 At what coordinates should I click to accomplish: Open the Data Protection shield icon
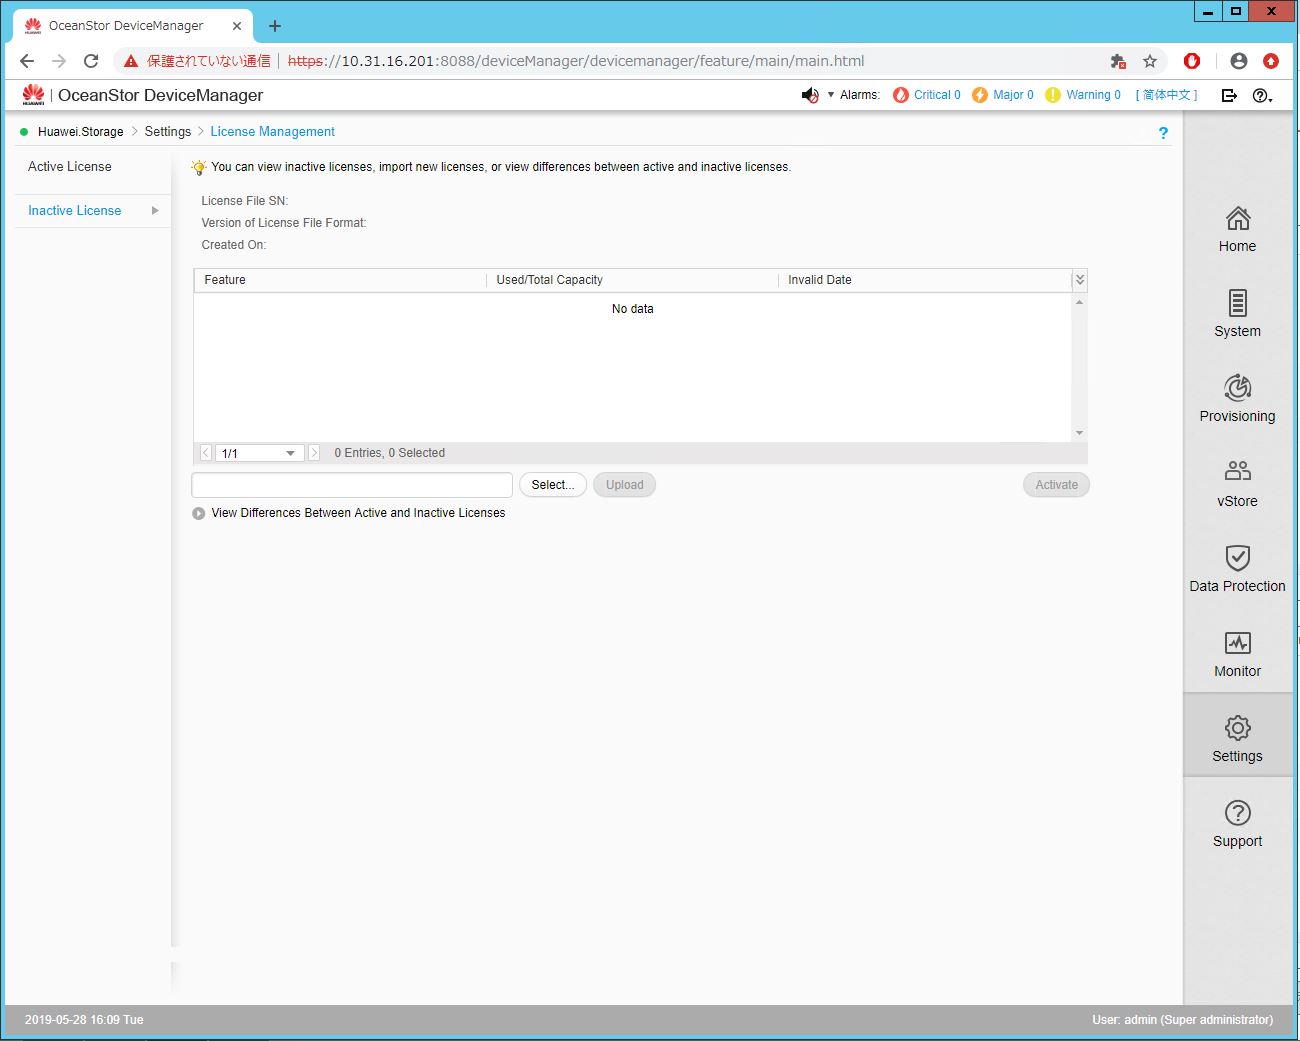point(1237,557)
